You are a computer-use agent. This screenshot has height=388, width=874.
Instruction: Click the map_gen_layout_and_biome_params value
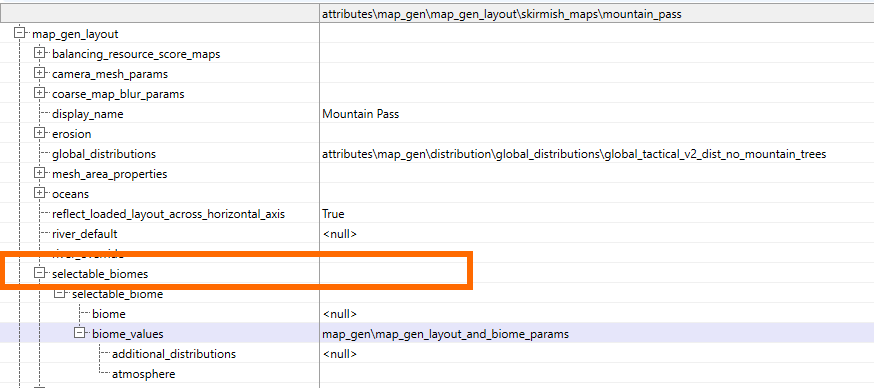point(445,334)
